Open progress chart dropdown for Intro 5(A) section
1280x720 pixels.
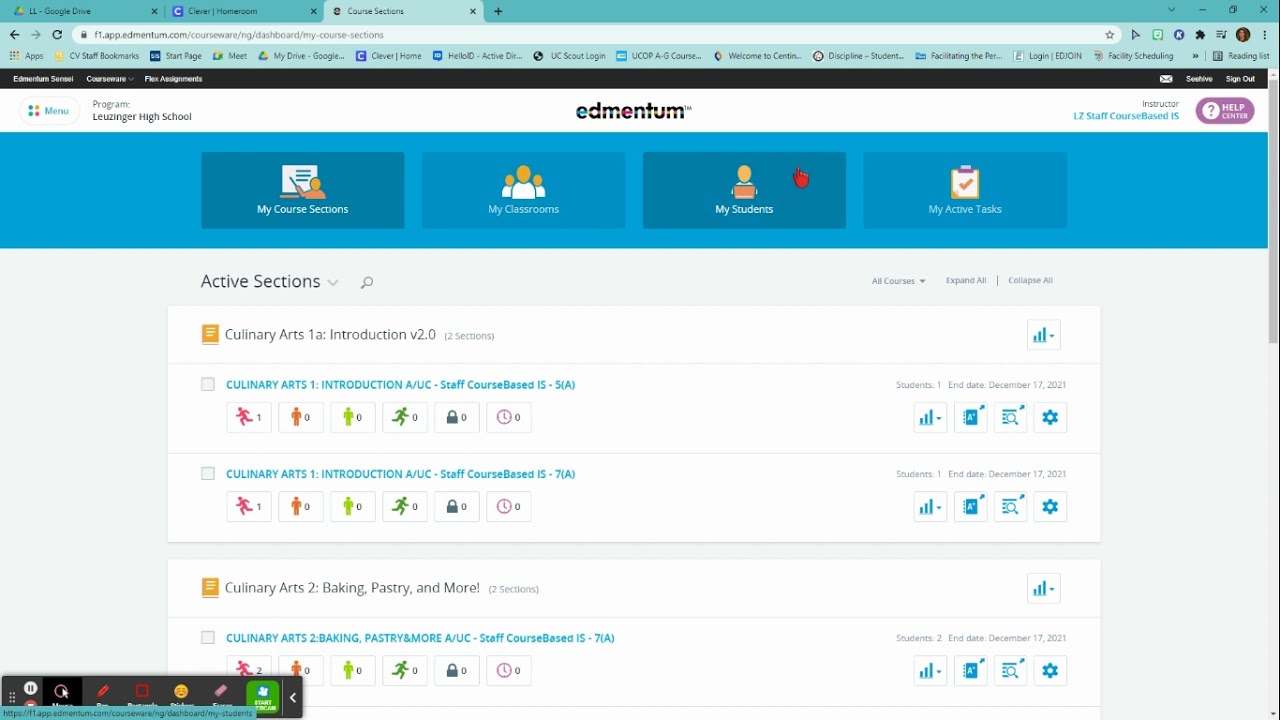(x=930, y=417)
